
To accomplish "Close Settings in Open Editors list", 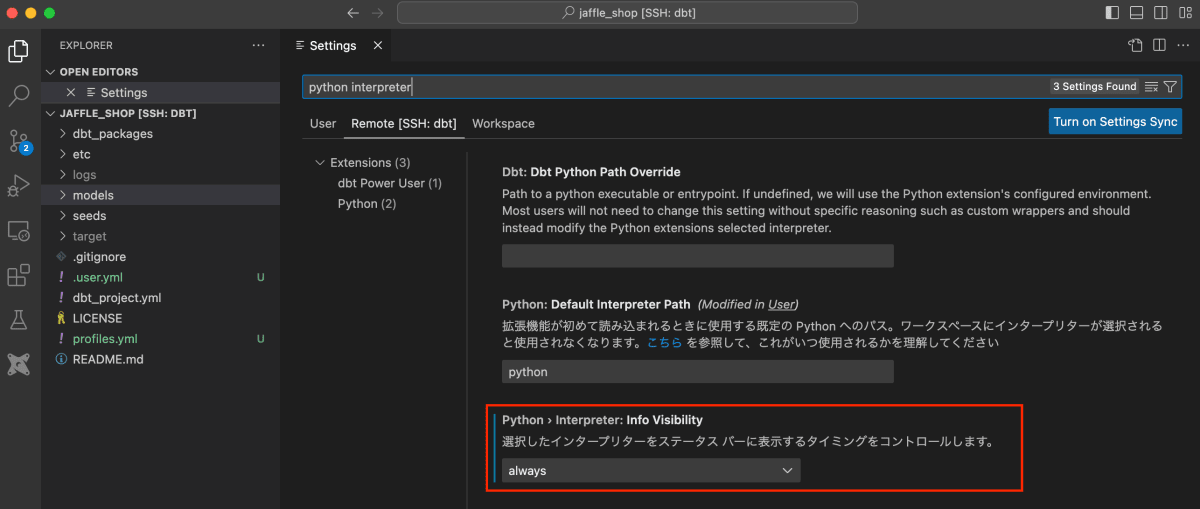I will [x=71, y=92].
